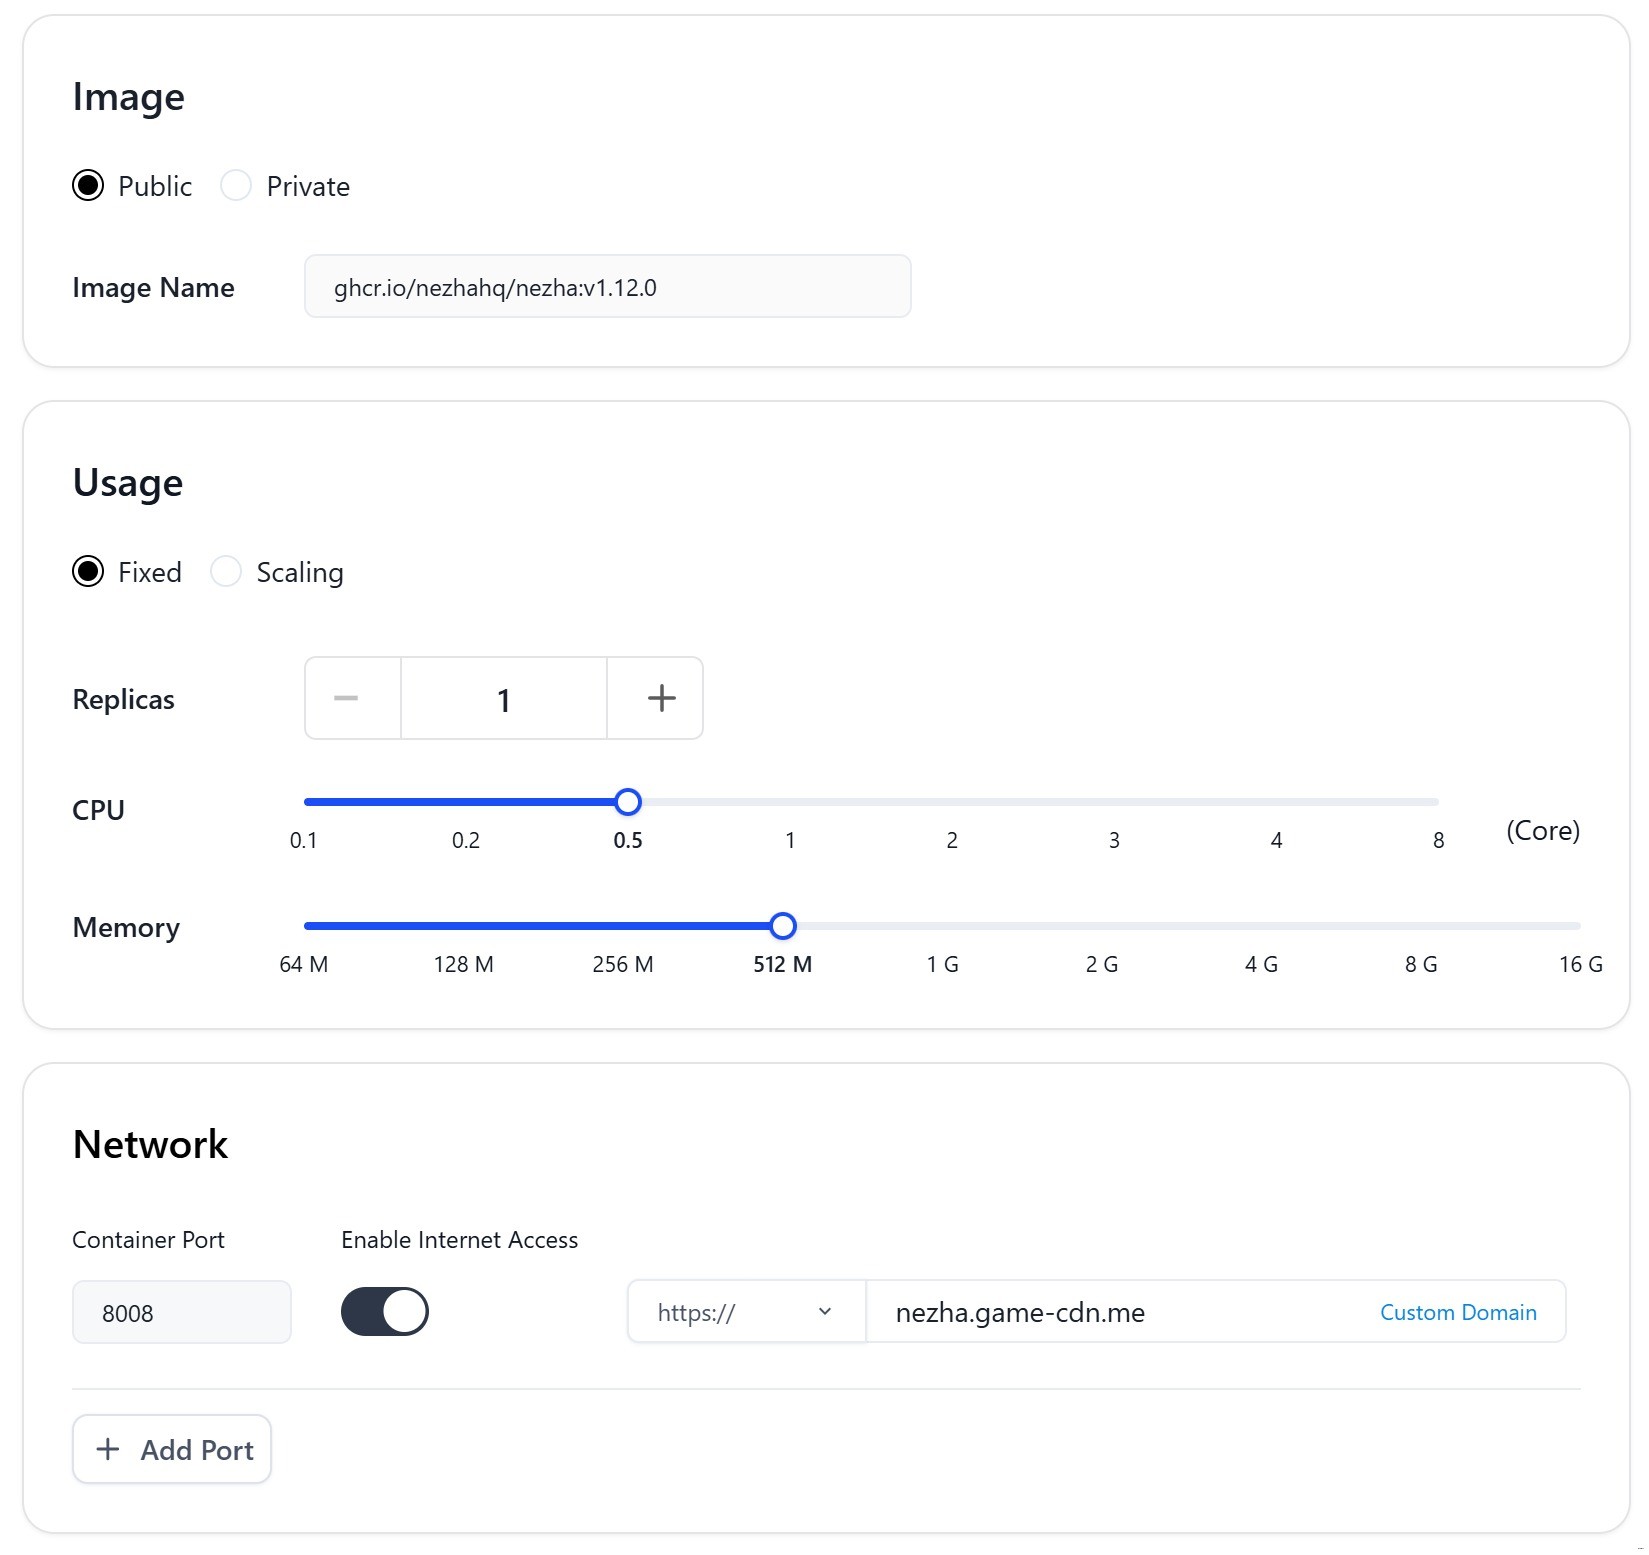Open the https:// protocol dropdown
Image resolution: width=1649 pixels, height=1555 pixels.
tap(746, 1312)
